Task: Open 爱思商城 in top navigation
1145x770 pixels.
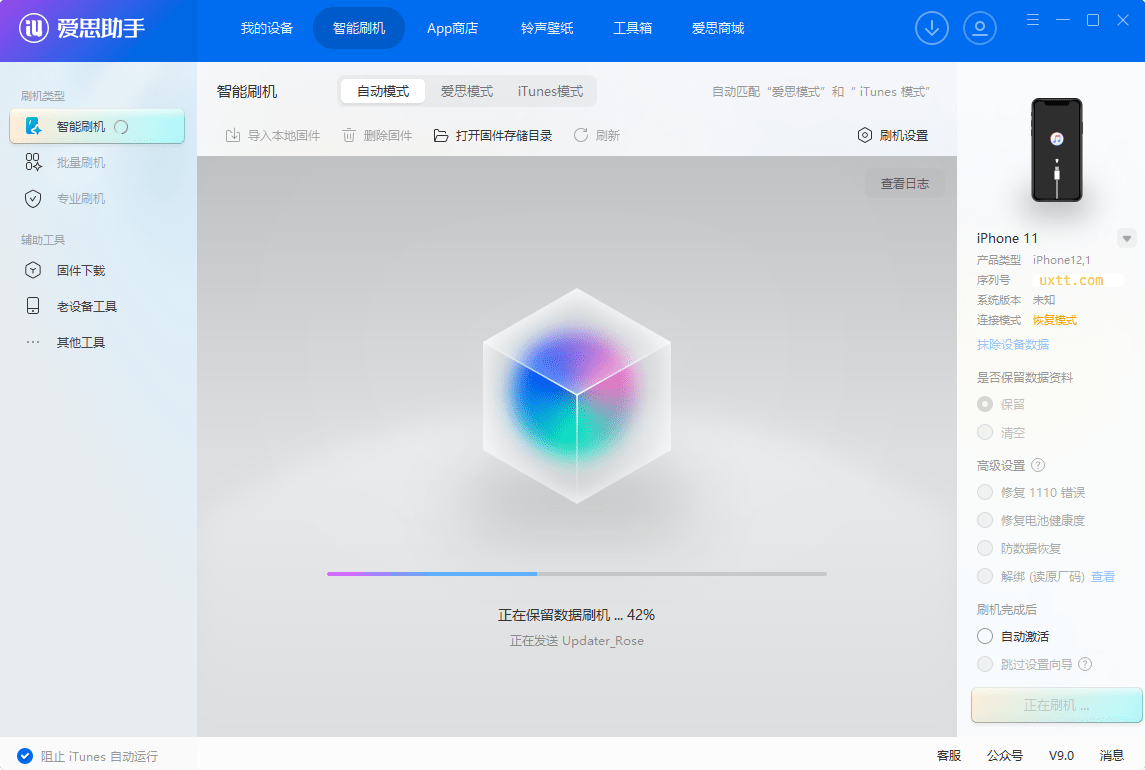Action: coord(718,28)
